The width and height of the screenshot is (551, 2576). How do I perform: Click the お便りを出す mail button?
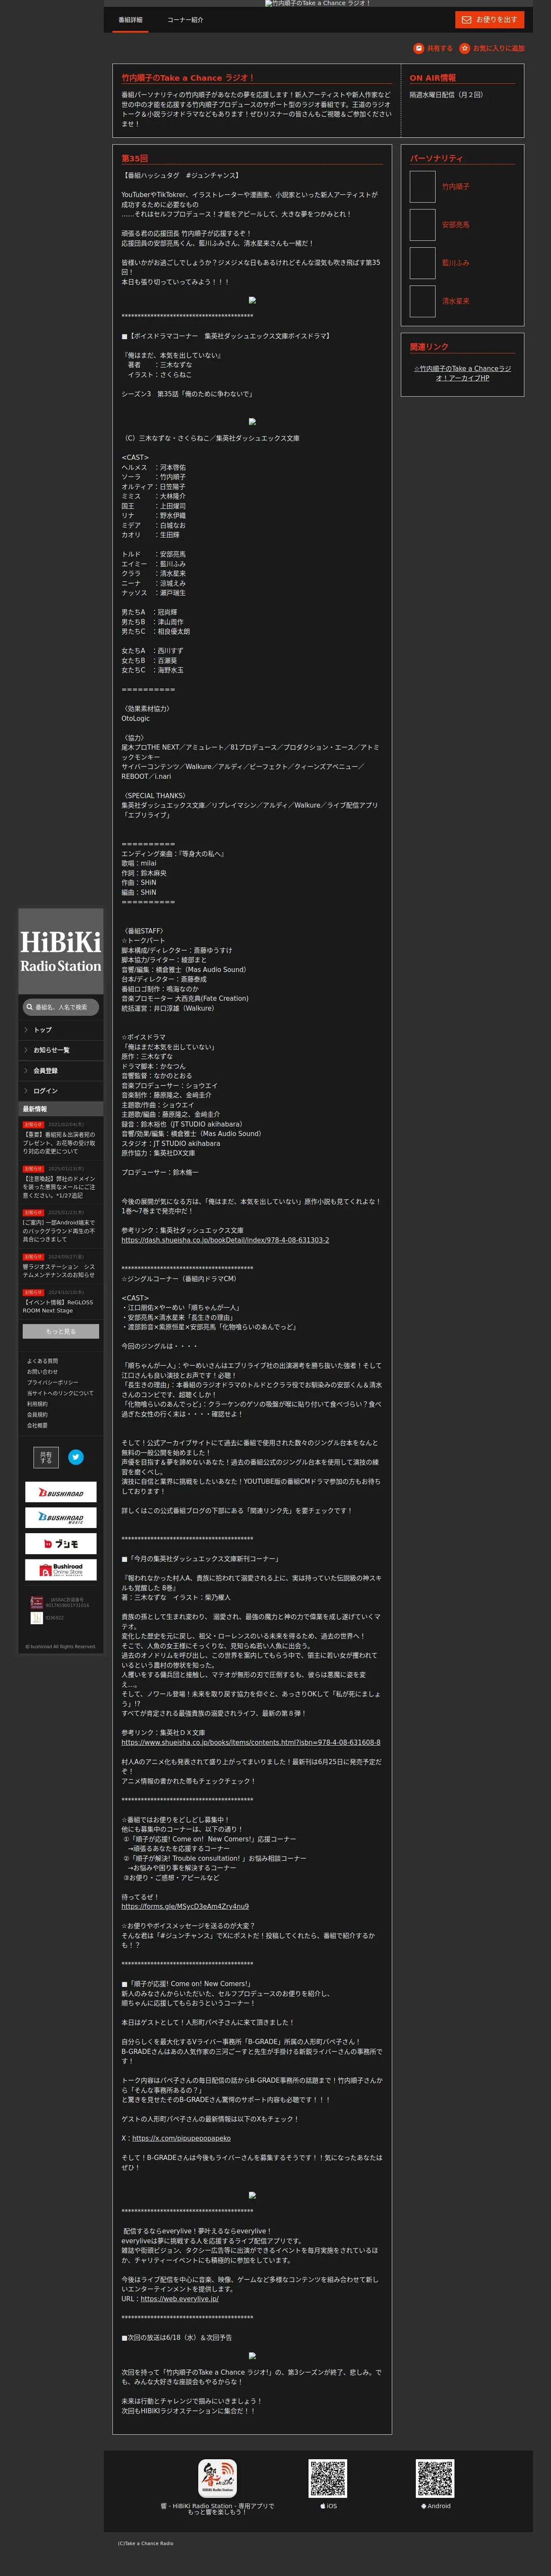[x=490, y=20]
